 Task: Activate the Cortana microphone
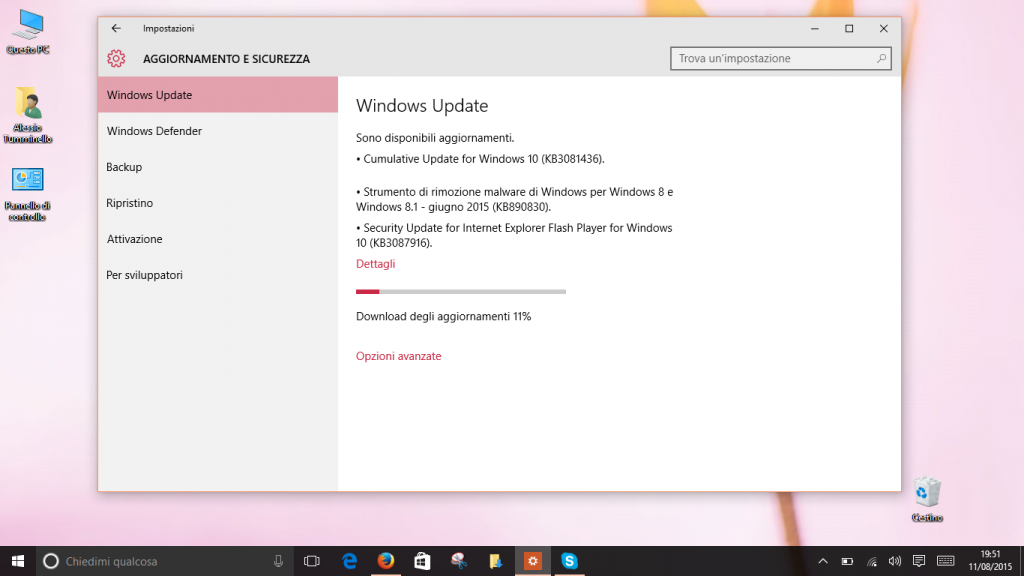click(x=278, y=561)
